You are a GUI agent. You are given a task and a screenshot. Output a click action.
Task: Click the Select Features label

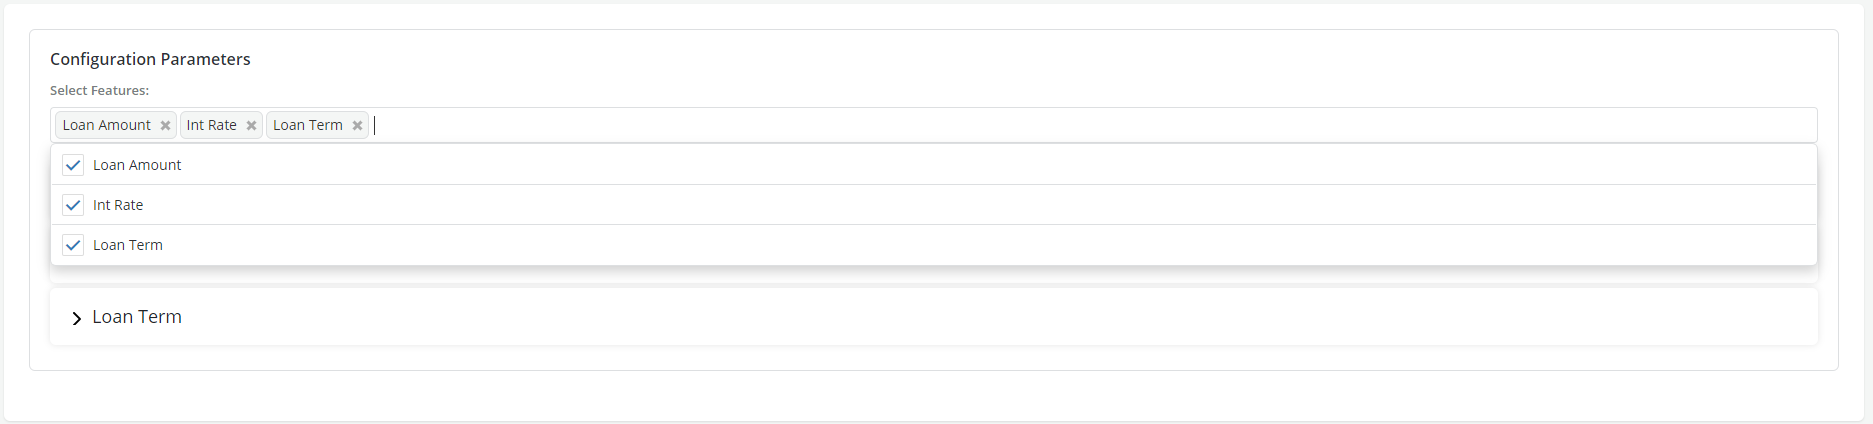tap(99, 90)
